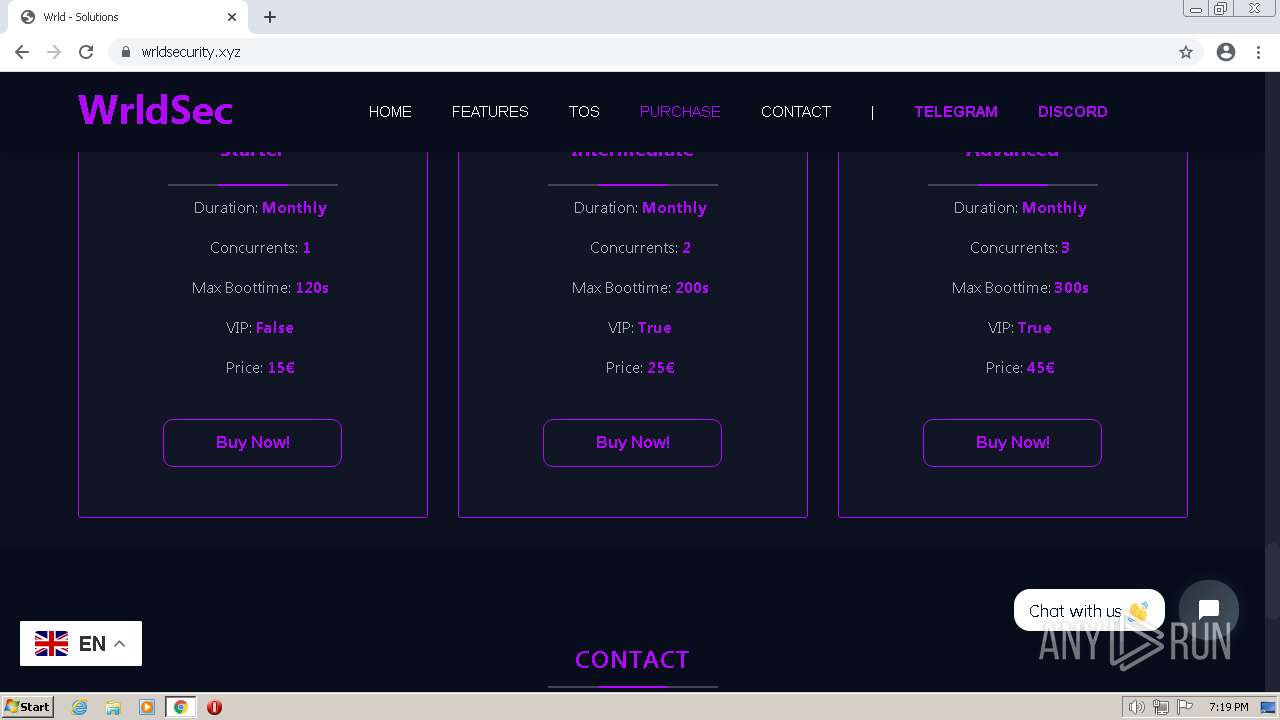Open the chat bubble widget icon

tap(1209, 610)
